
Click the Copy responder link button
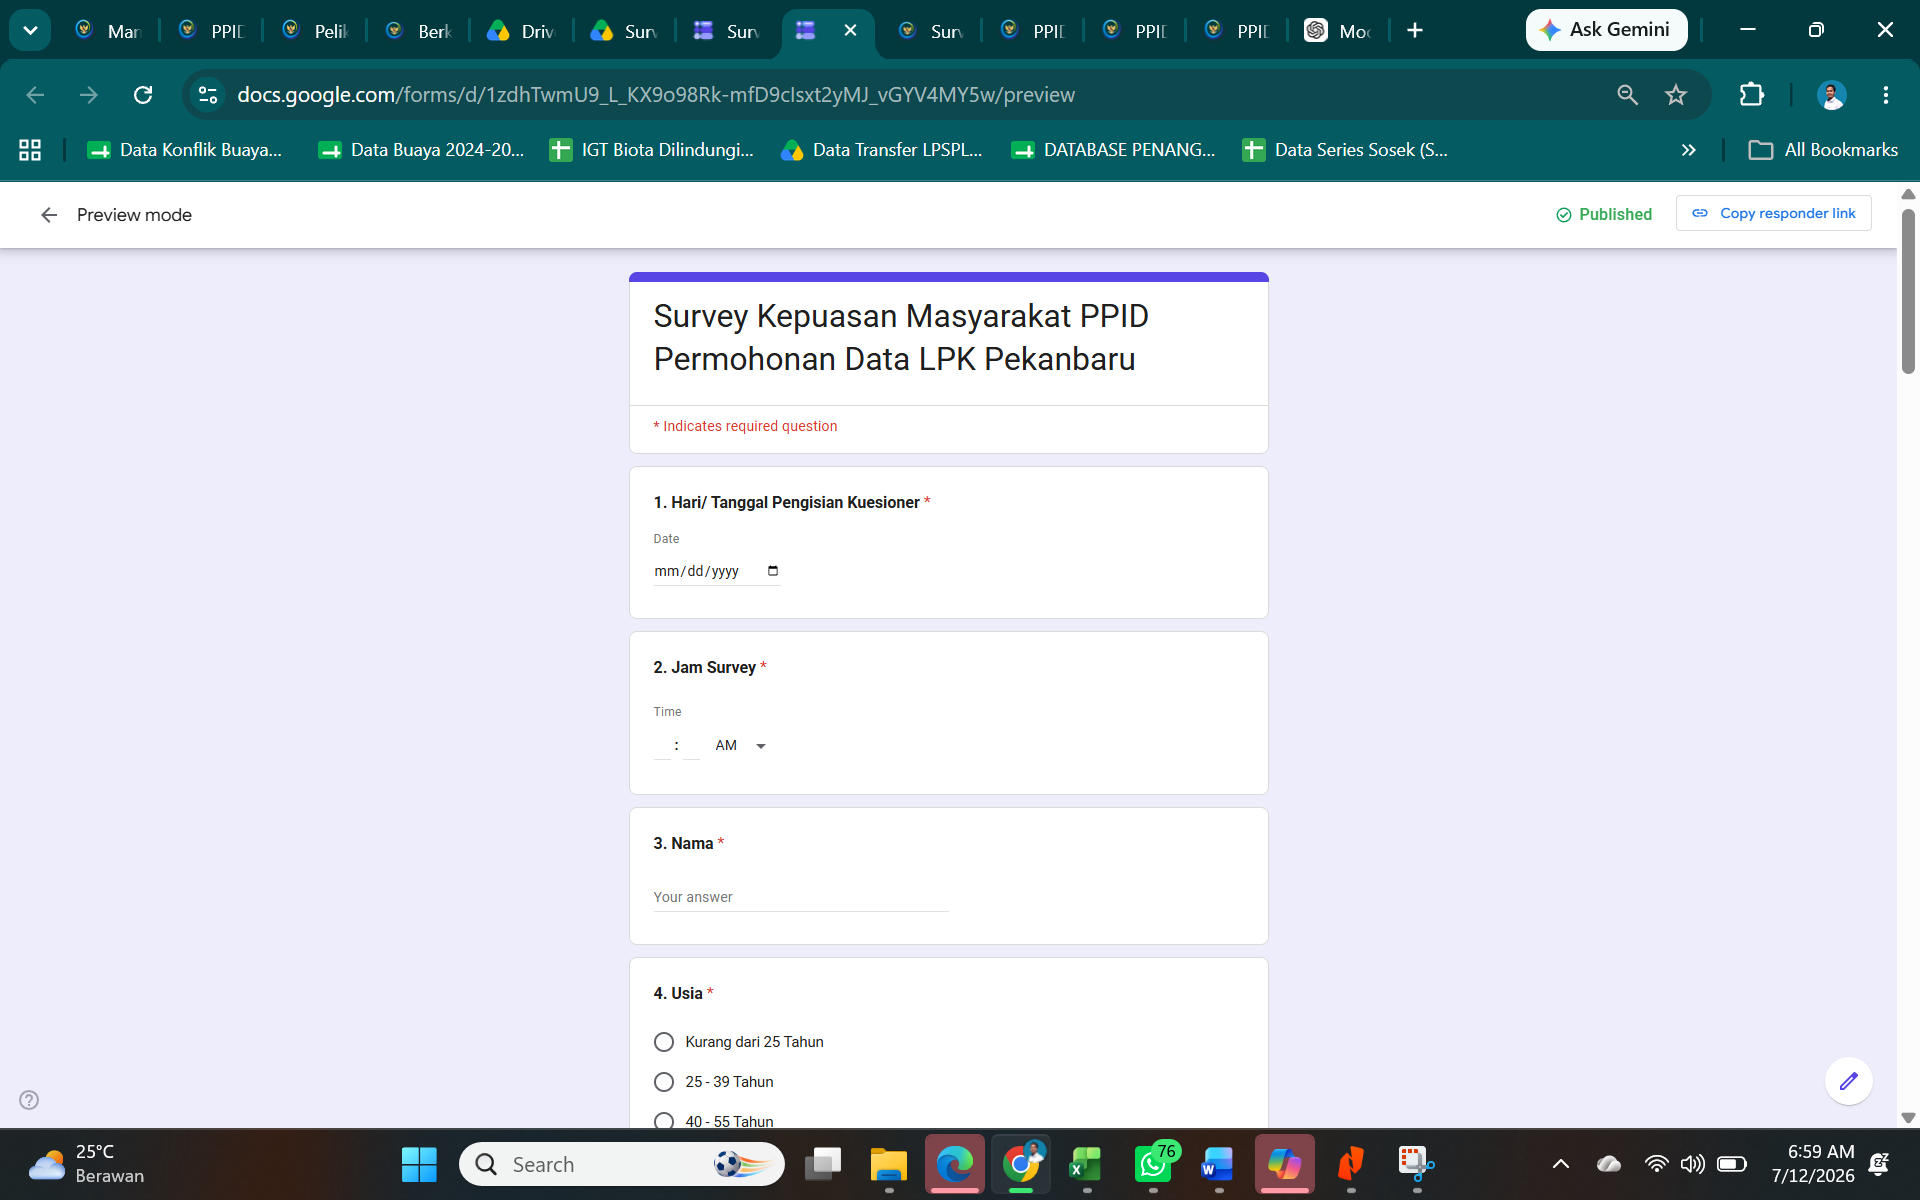tap(1773, 214)
